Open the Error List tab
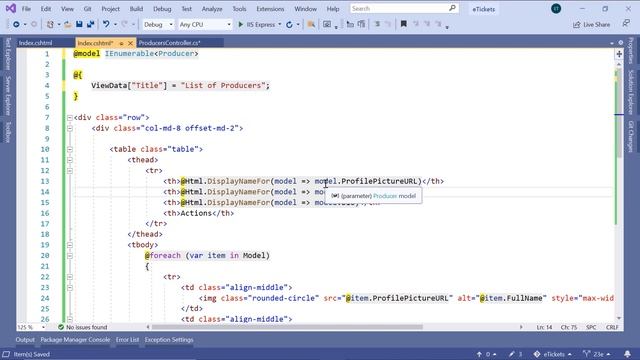The image size is (640, 360). (x=127, y=340)
